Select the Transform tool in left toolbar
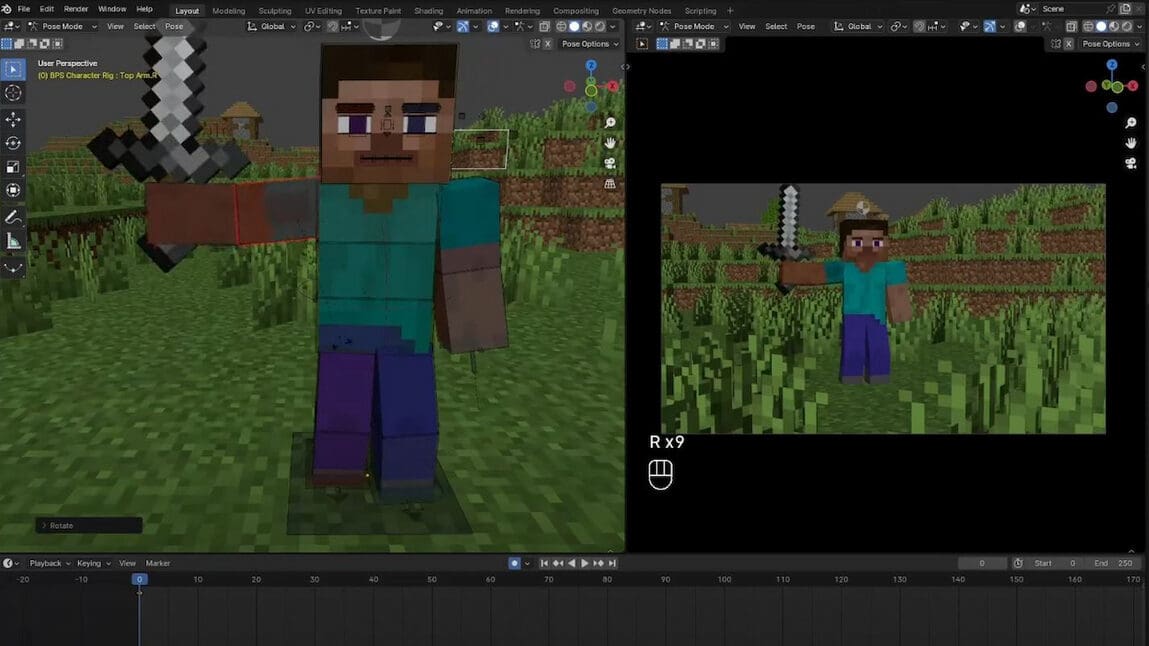The height and width of the screenshot is (646, 1149). coord(13,190)
